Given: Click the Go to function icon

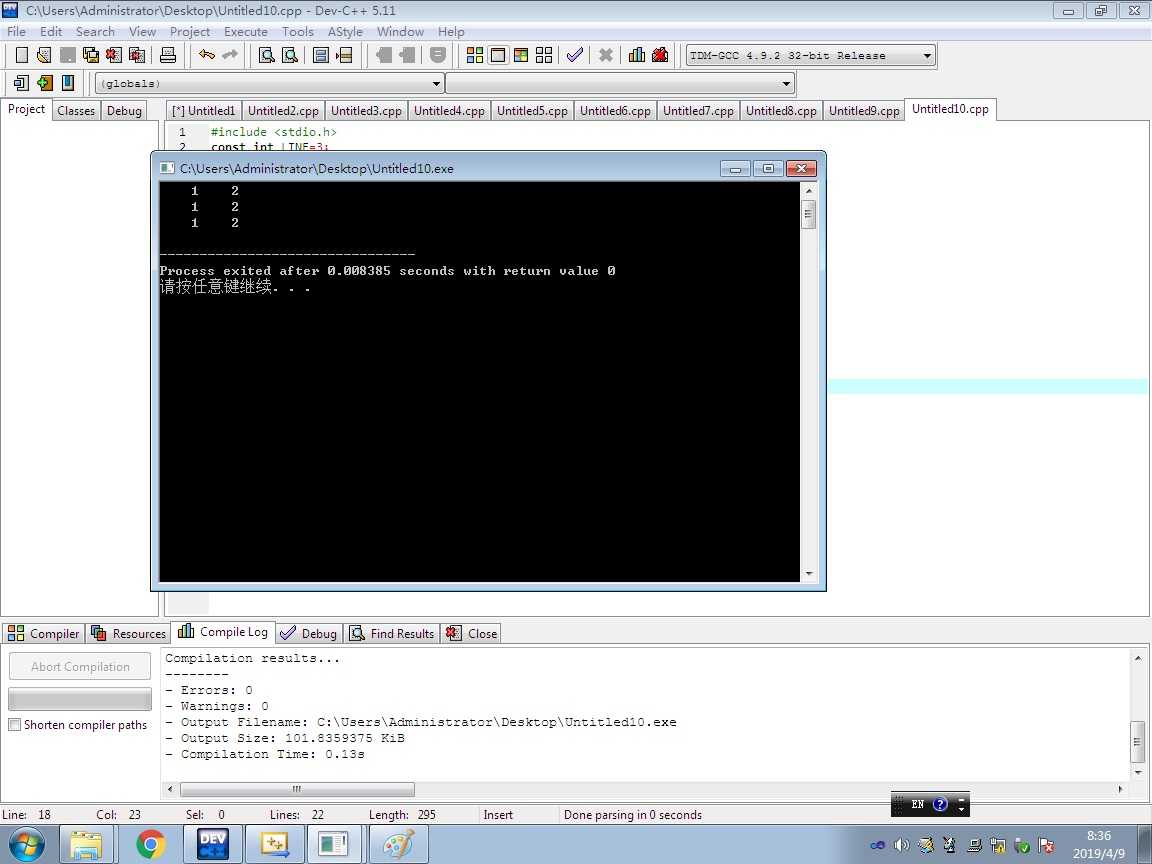Looking at the screenshot, I should (321, 55).
